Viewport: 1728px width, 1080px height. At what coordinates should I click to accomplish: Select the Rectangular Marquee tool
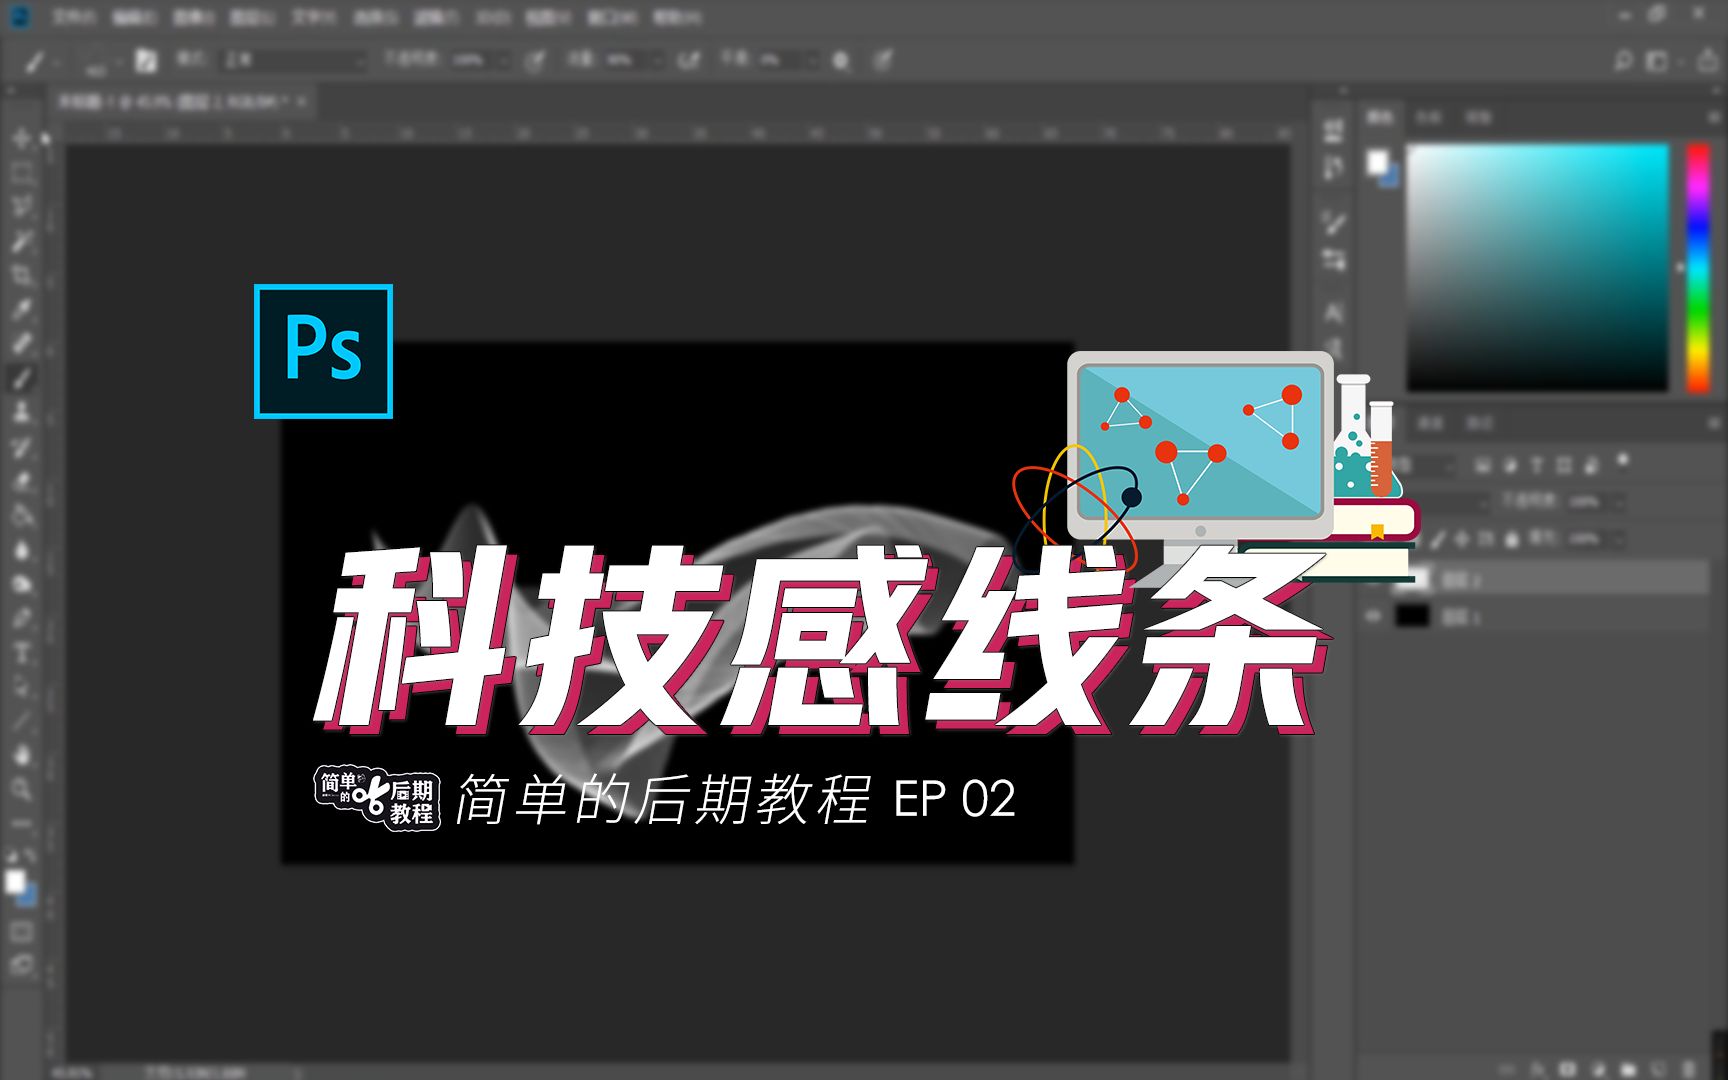pyautogui.click(x=21, y=172)
